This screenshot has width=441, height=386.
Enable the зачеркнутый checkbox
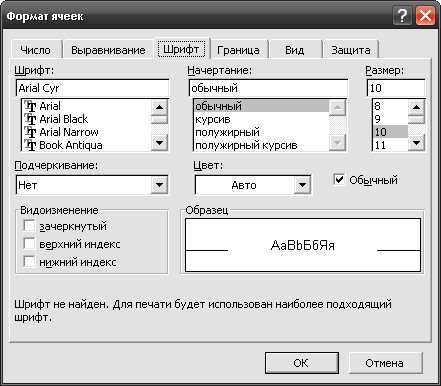tap(29, 226)
